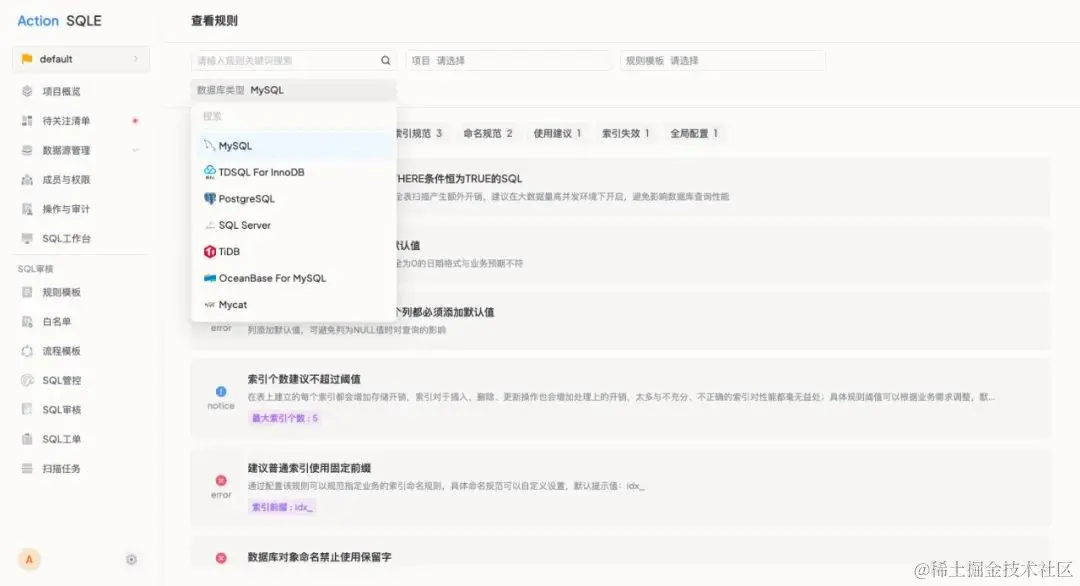Click red error icon on 数据库对象命名禁止使用保留字

pos(220,558)
